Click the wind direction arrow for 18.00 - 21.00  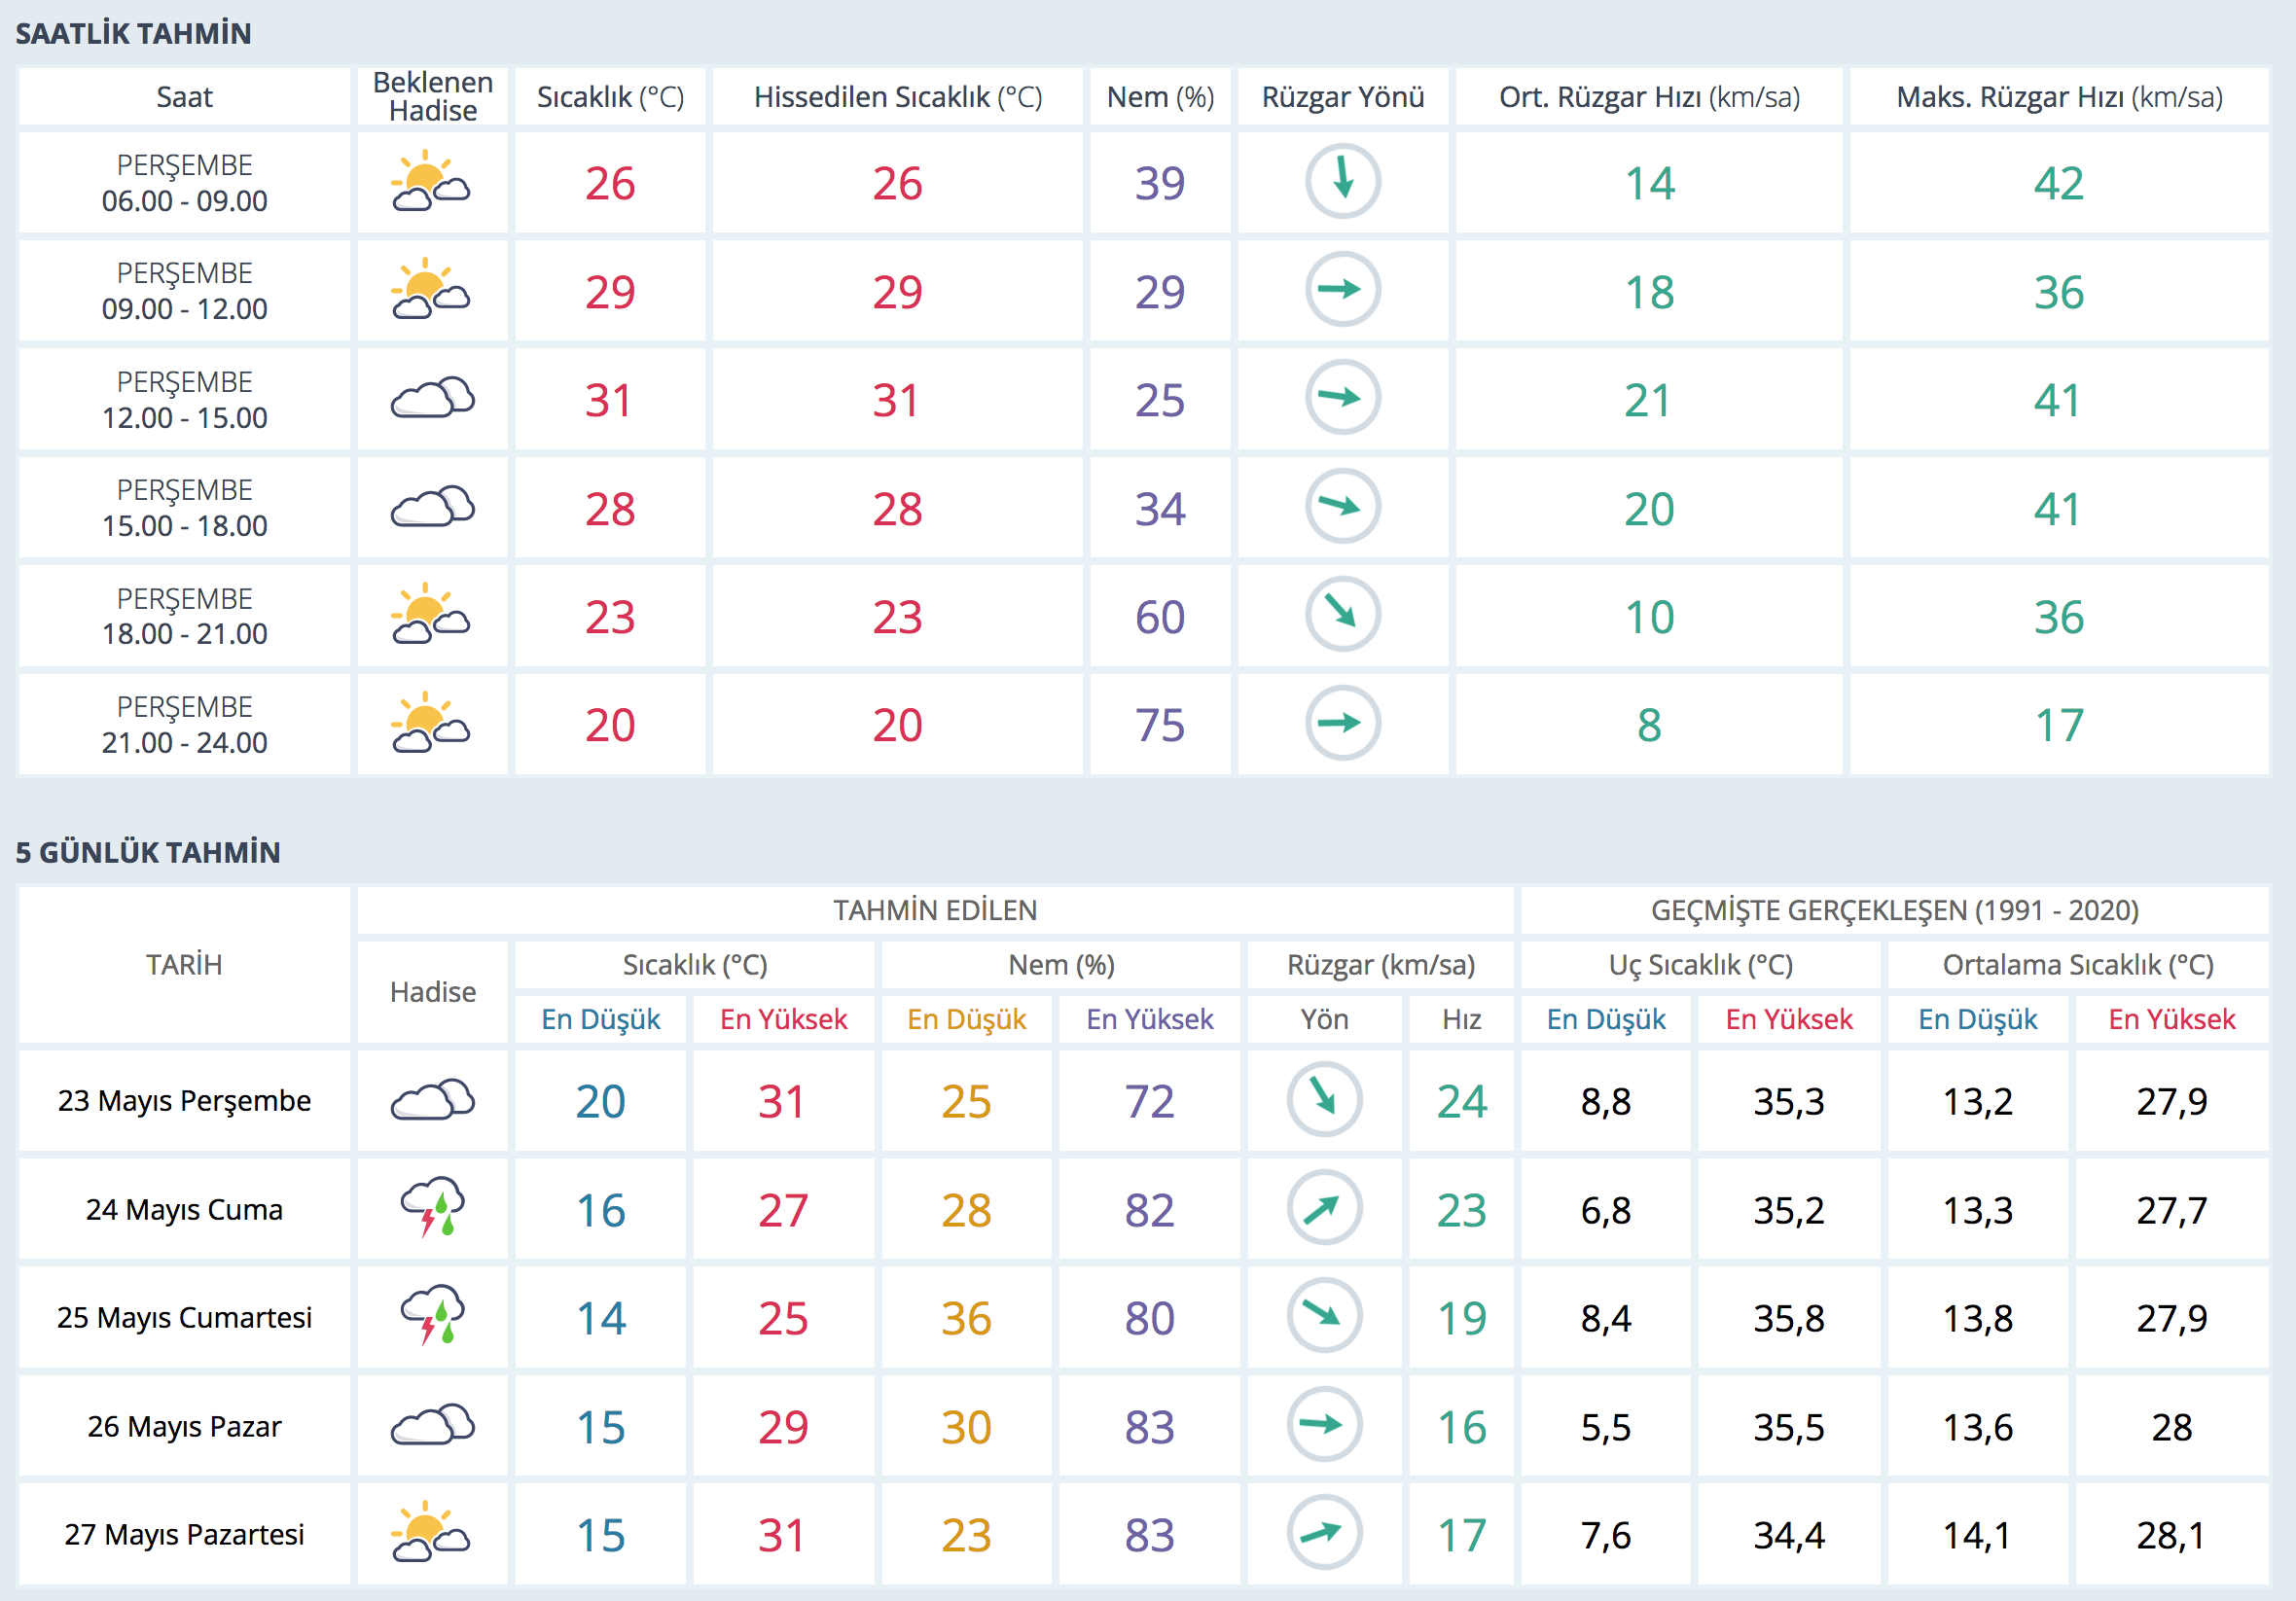1342,615
